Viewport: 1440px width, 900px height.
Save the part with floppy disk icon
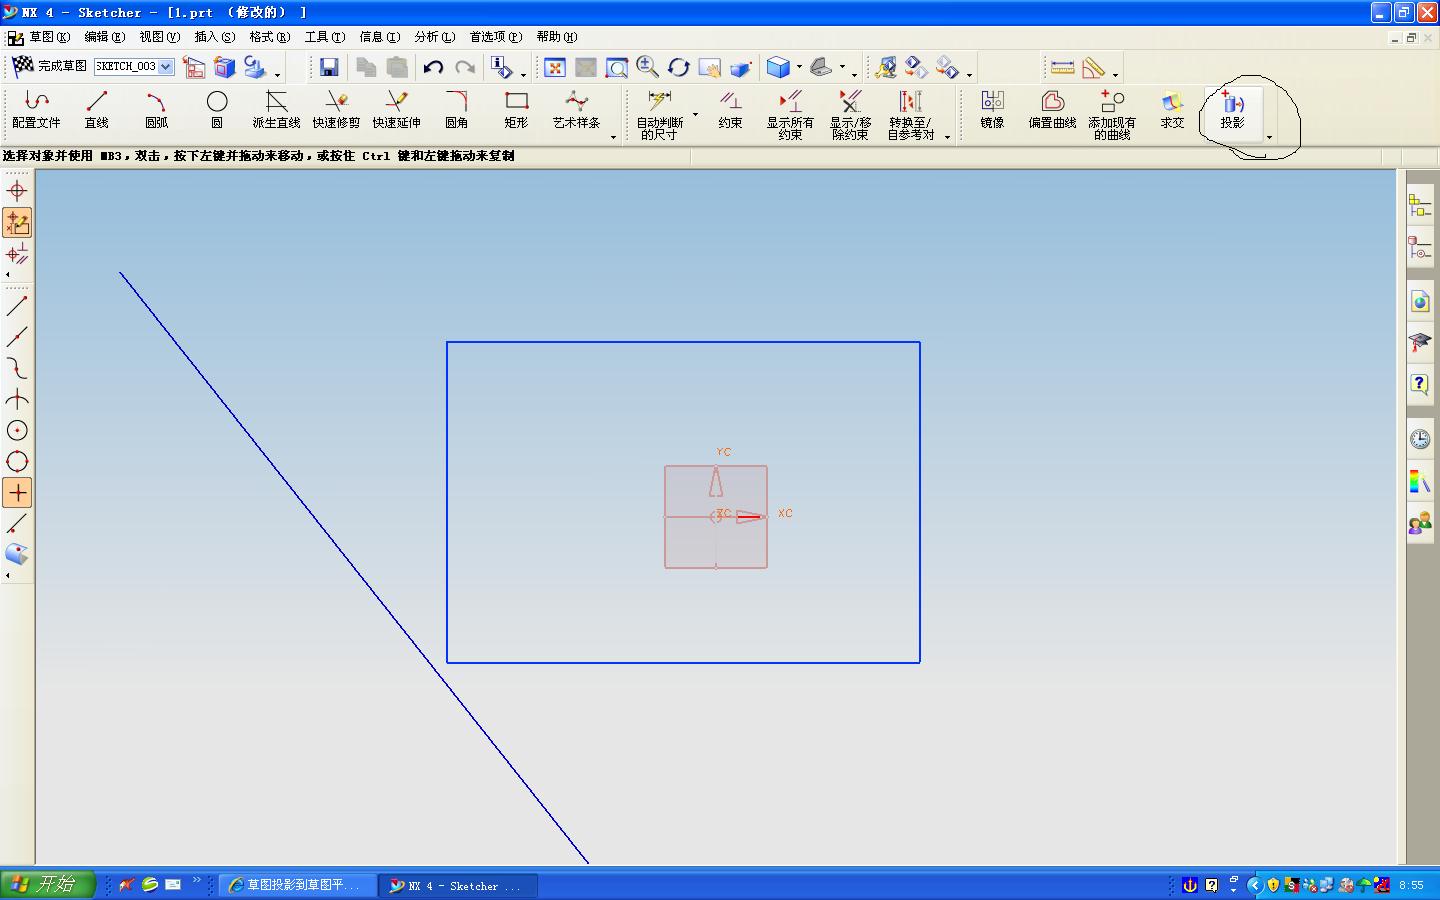[x=329, y=67]
